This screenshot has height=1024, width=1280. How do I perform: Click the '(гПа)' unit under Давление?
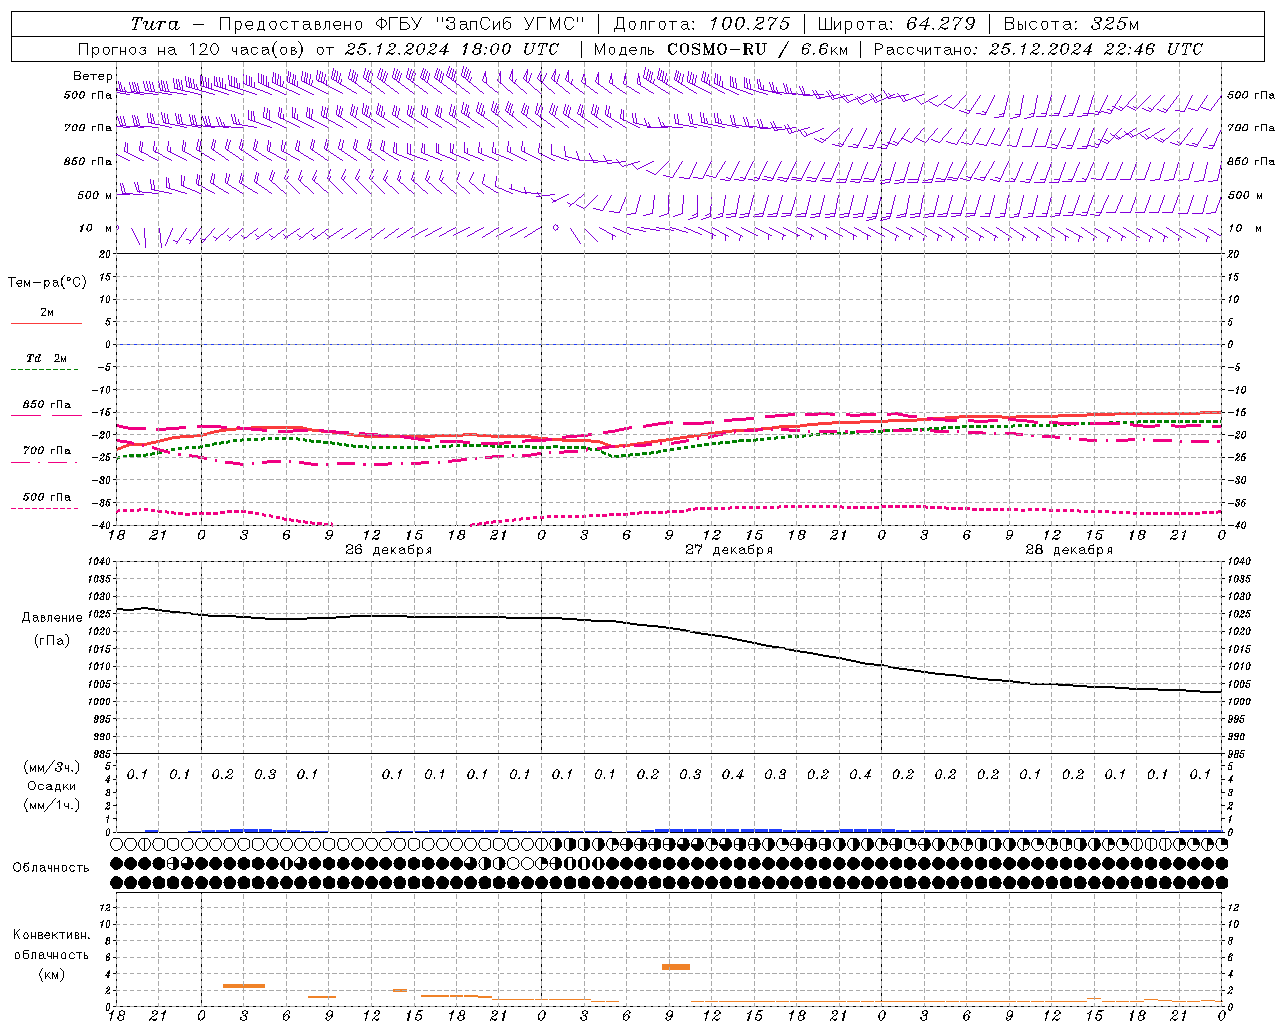coord(52,640)
